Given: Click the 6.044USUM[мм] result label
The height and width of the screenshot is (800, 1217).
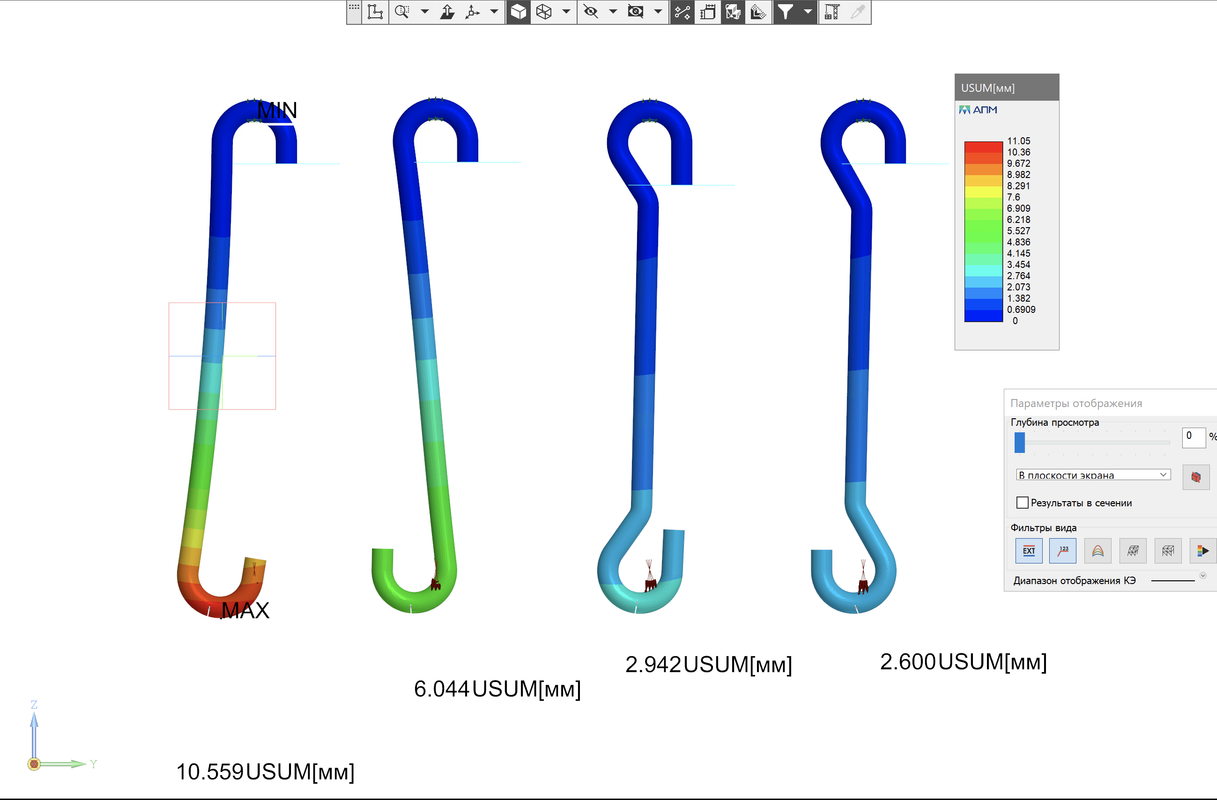Looking at the screenshot, I should click(x=497, y=689).
